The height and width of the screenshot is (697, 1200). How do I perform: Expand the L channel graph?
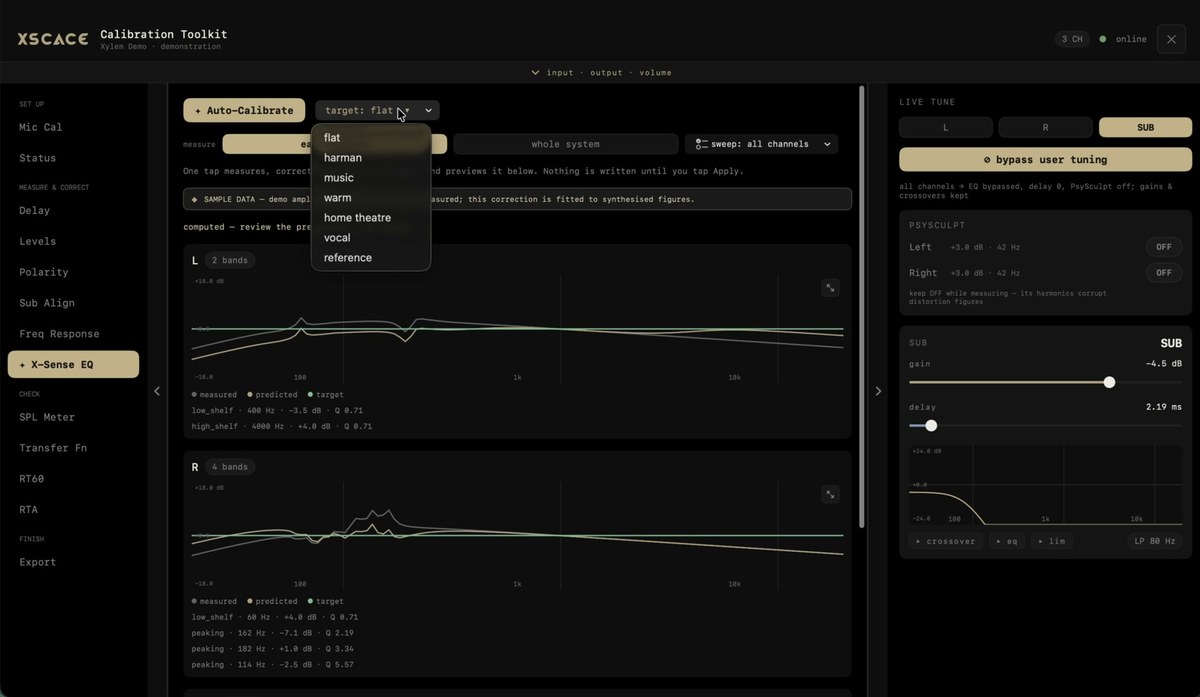click(830, 288)
